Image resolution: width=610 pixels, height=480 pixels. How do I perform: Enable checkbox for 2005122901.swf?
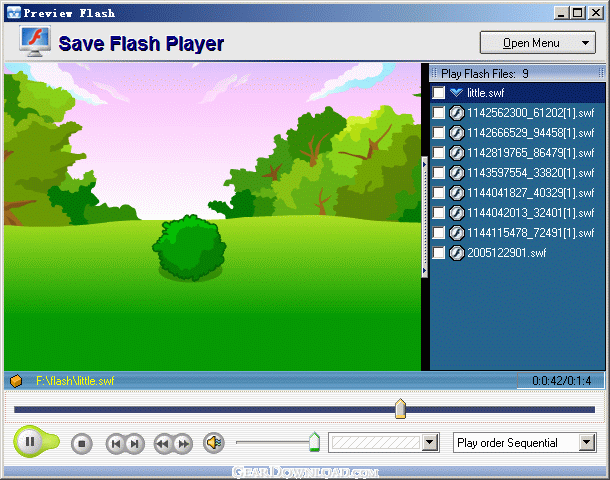438,253
